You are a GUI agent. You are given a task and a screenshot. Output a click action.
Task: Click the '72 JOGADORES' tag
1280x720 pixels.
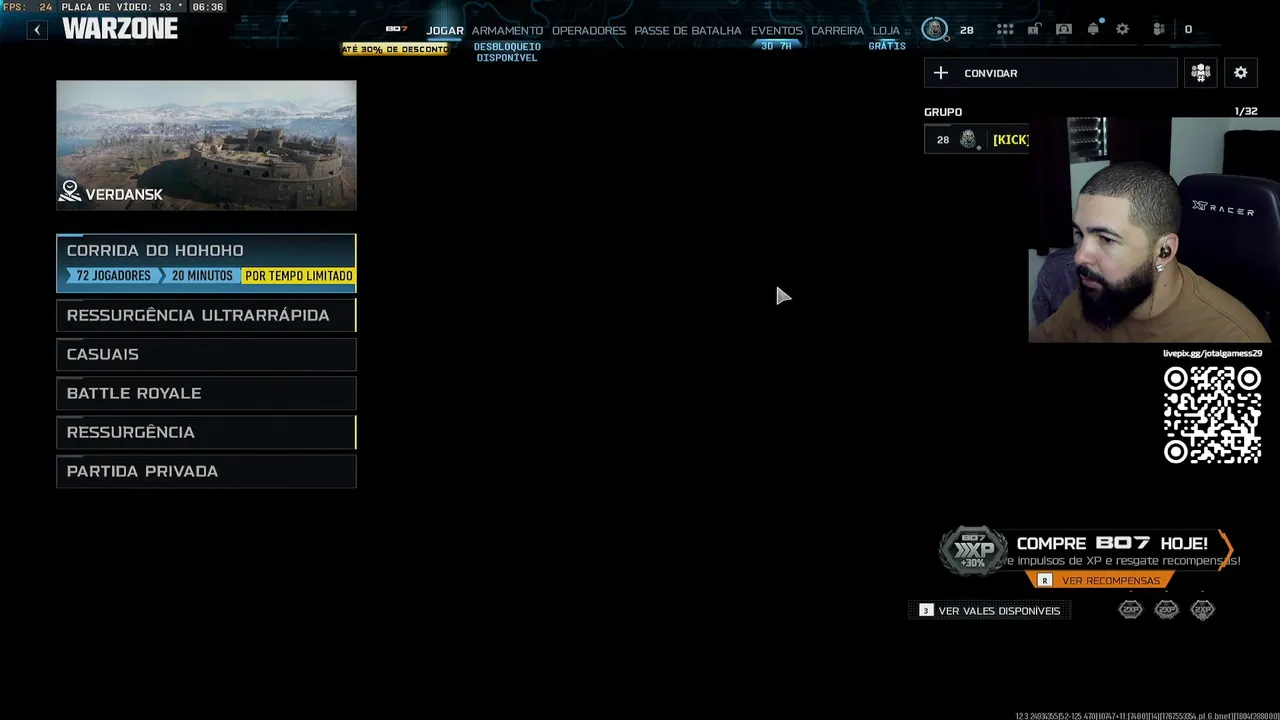pyautogui.click(x=113, y=276)
